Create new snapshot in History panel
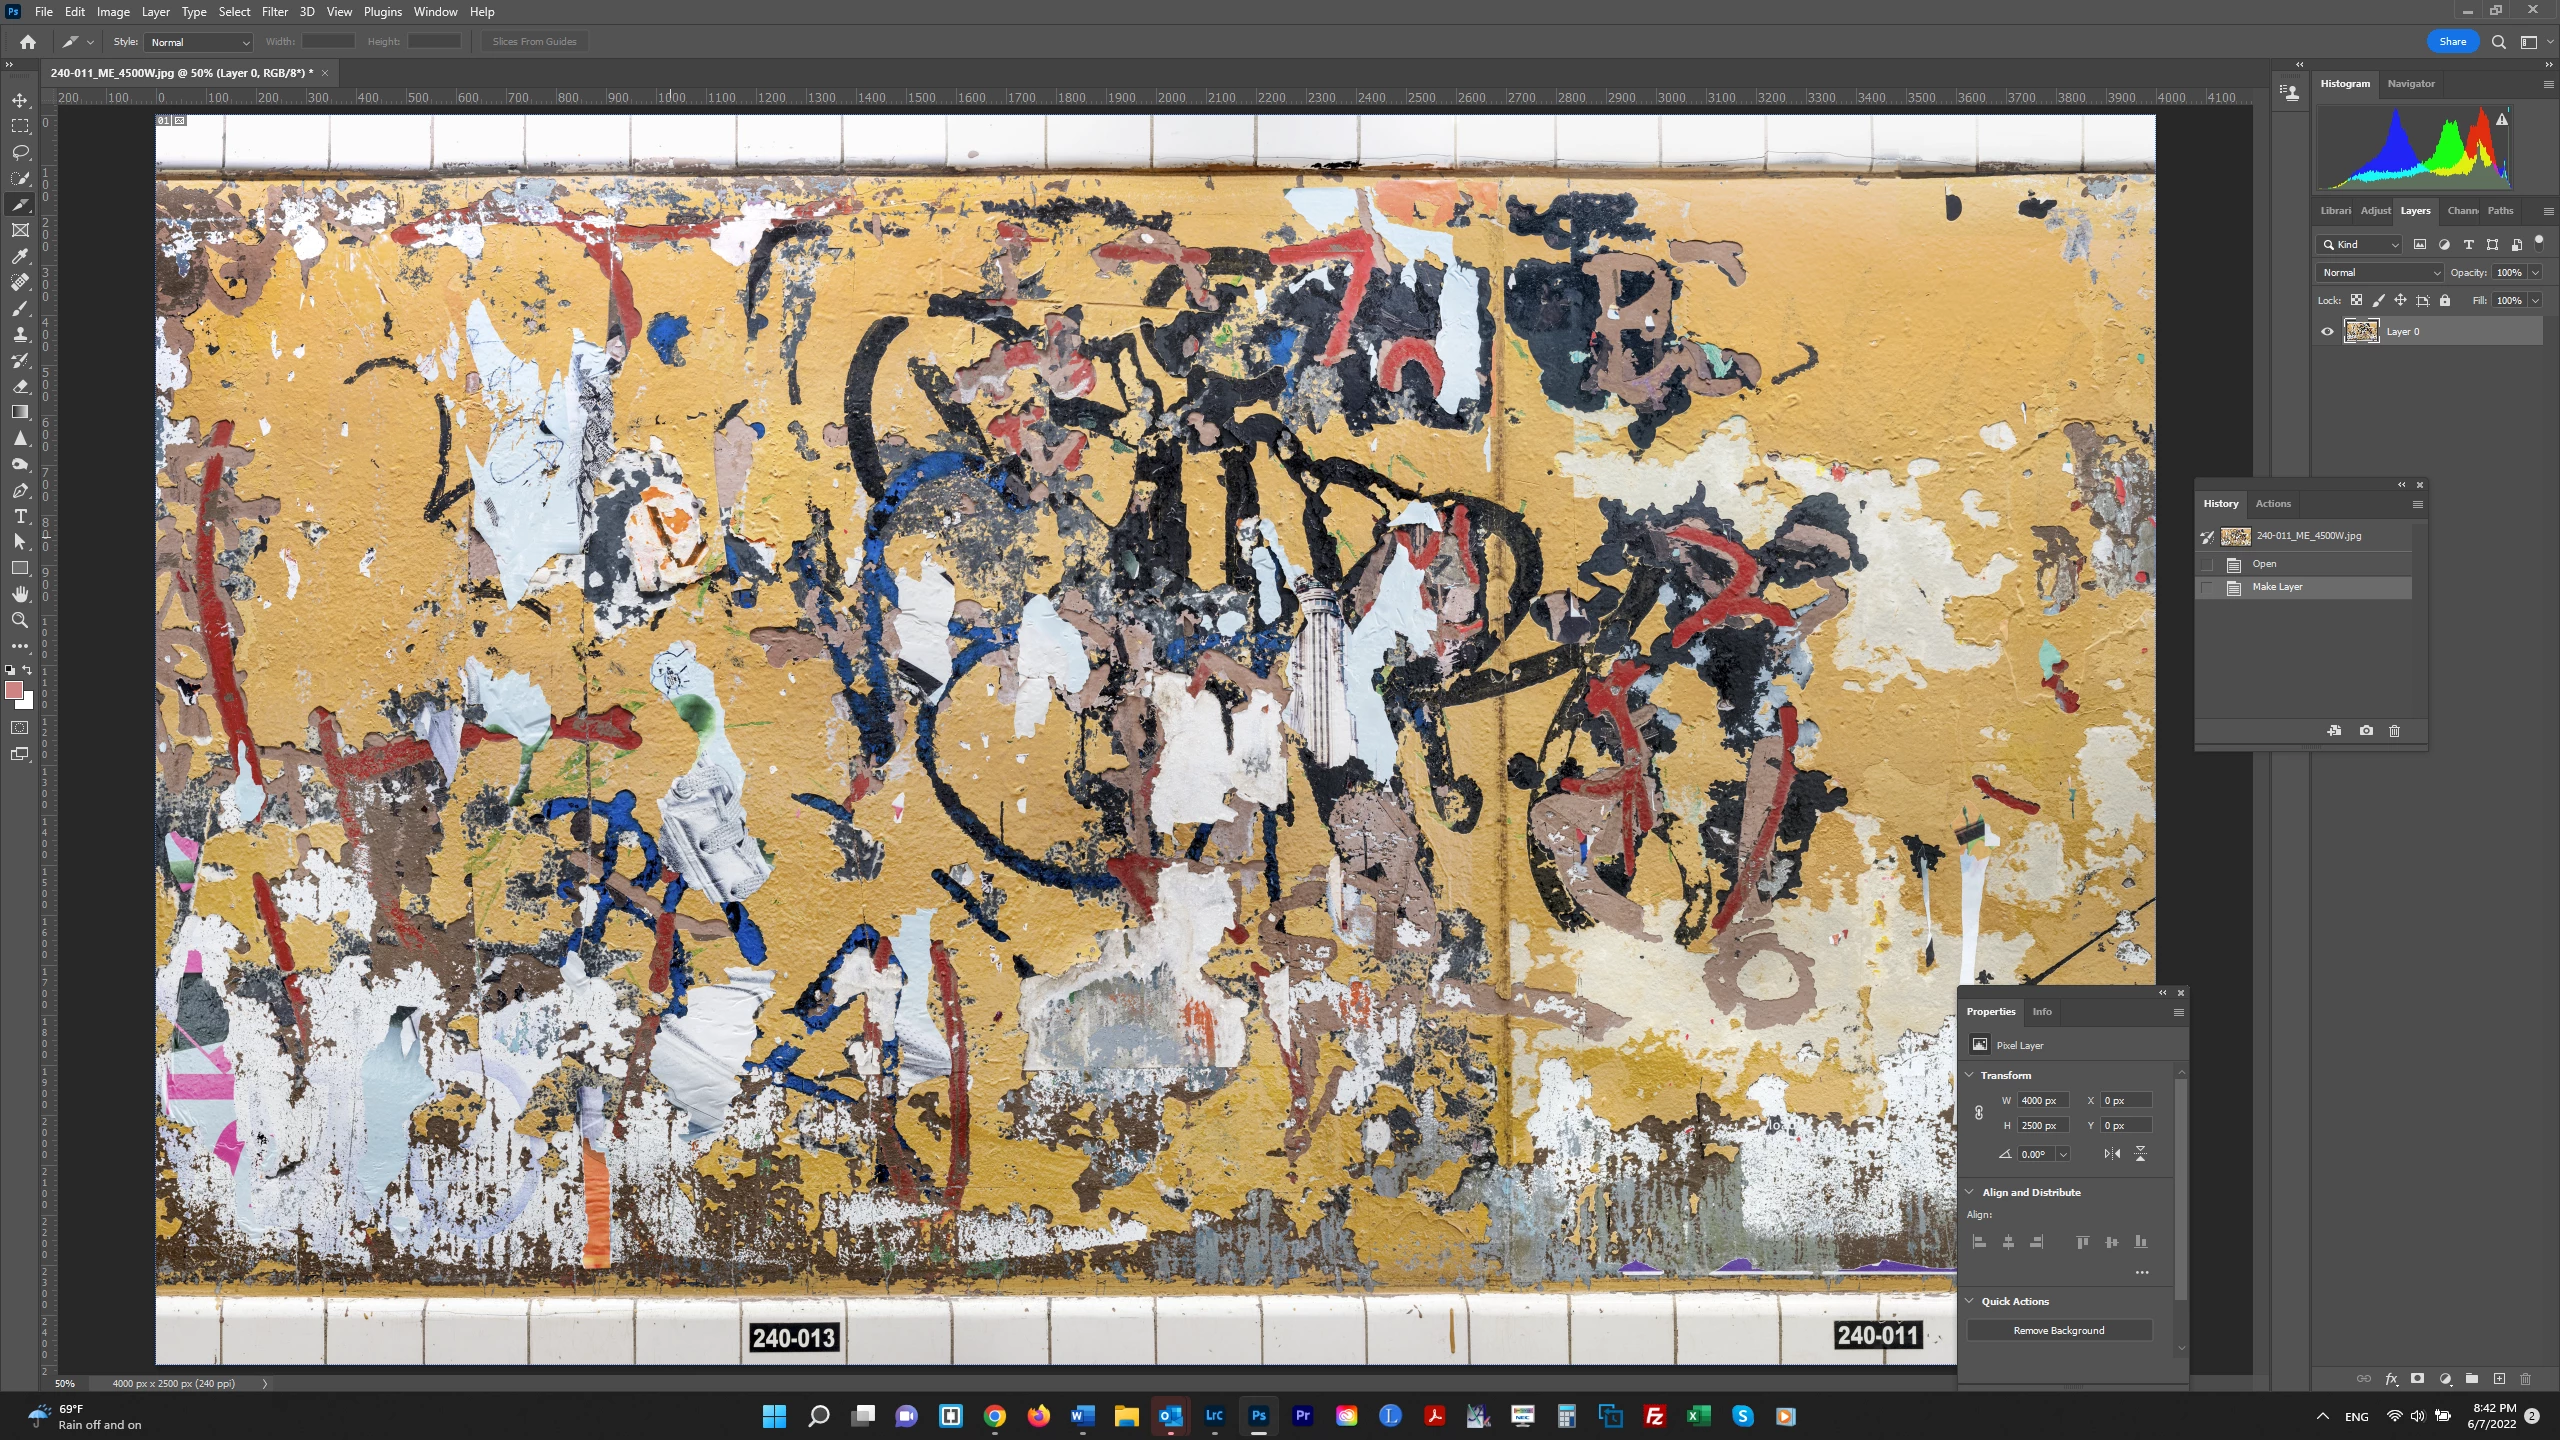The width and height of the screenshot is (2560, 1440). (x=2366, y=731)
